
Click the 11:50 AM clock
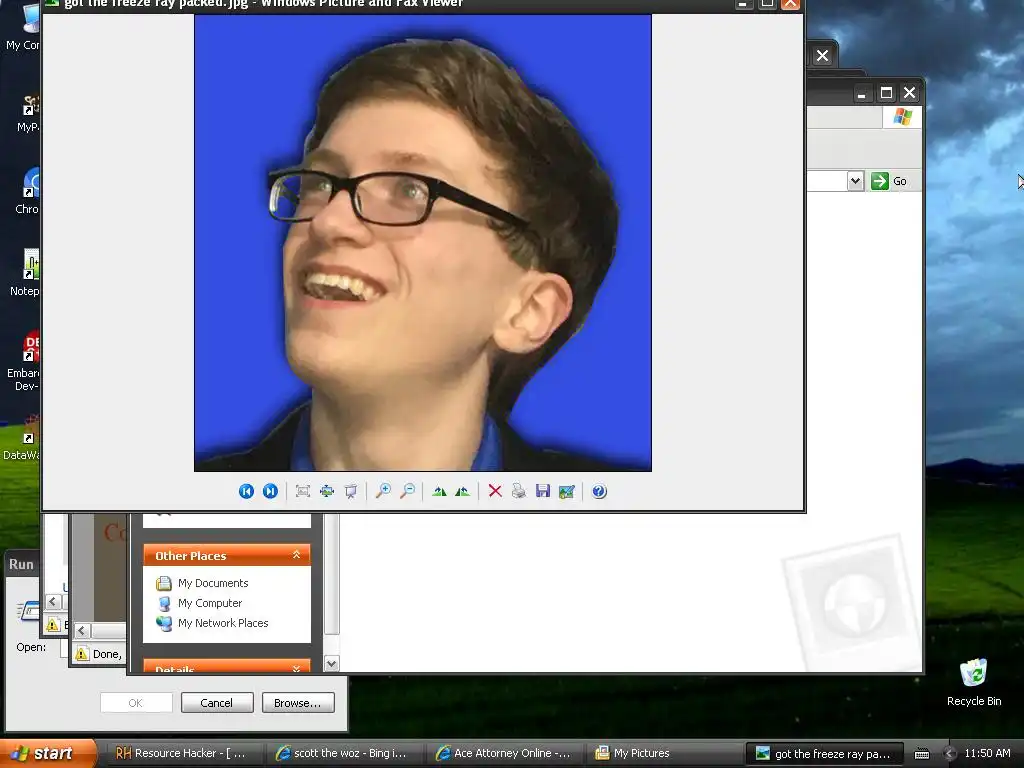[x=987, y=753]
